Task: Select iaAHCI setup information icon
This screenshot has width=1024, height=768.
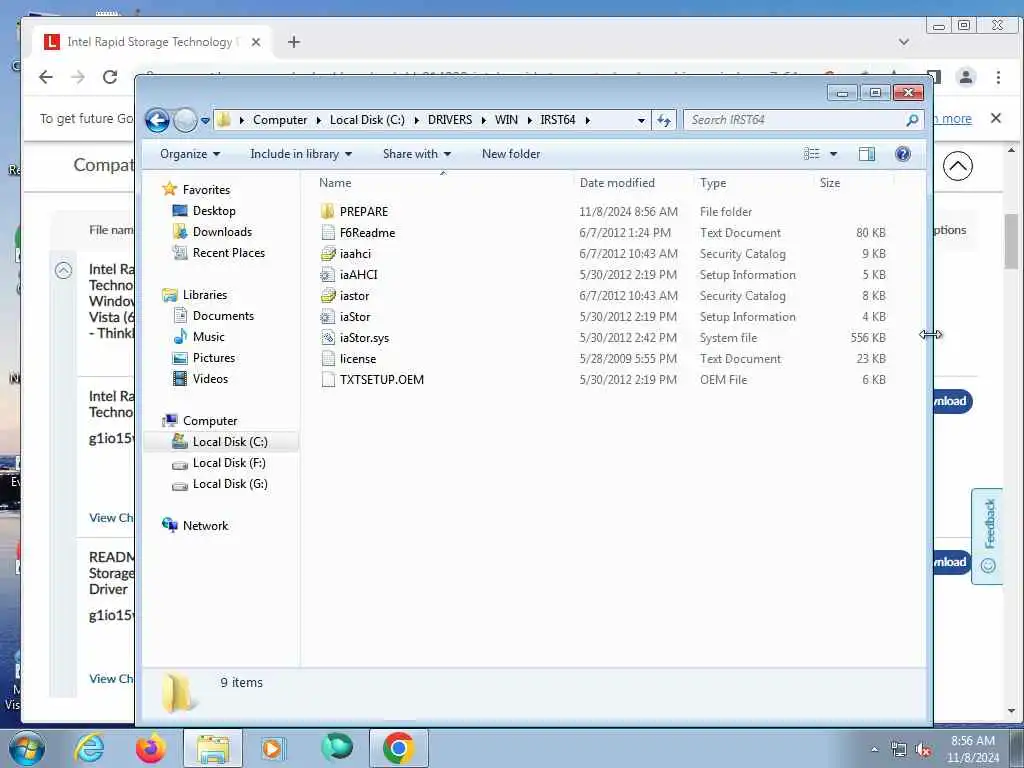Action: [328, 275]
